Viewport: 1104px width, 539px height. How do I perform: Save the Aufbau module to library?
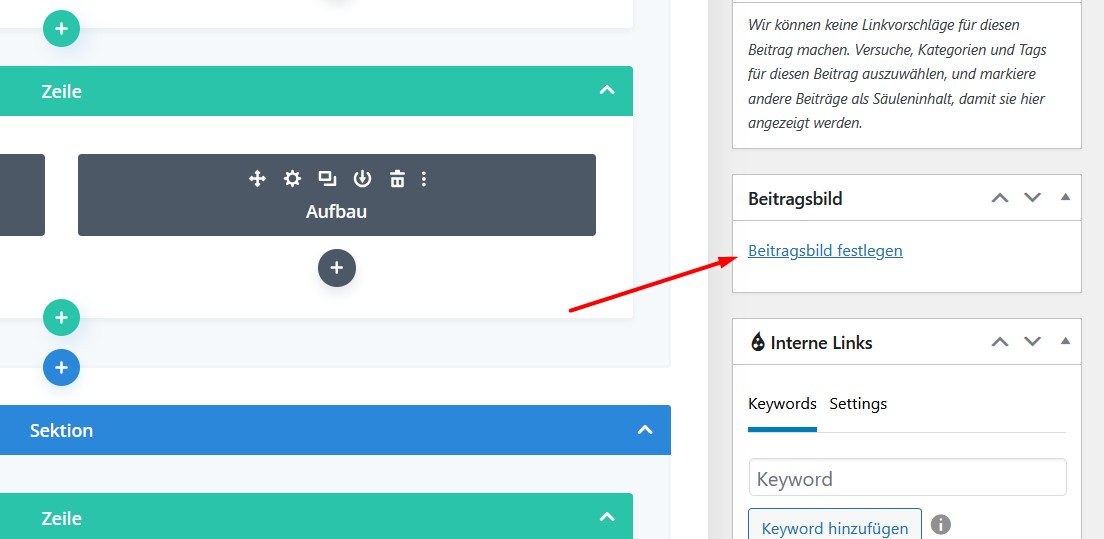(362, 179)
